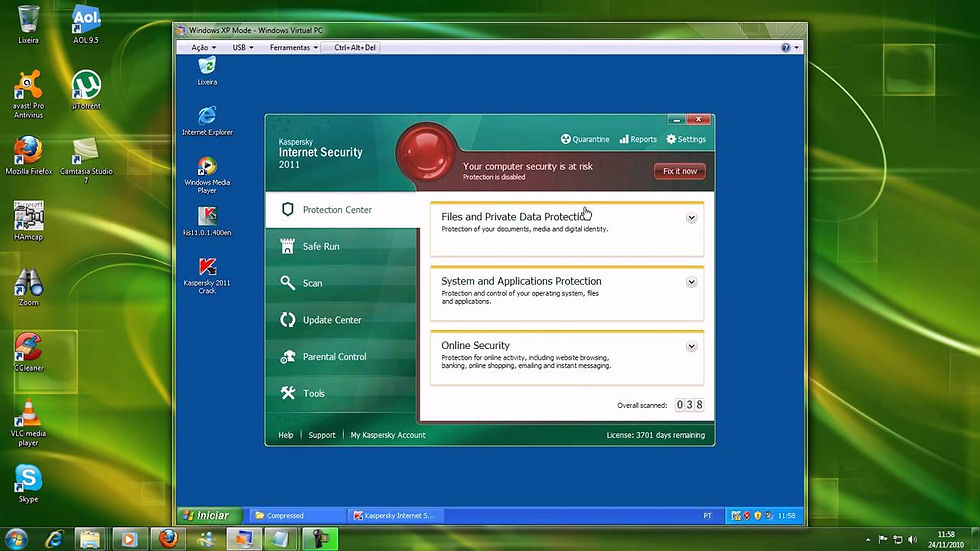The image size is (980, 551).
Task: Select the Mozilla Firefox desktop icon
Action: pyautogui.click(x=28, y=155)
